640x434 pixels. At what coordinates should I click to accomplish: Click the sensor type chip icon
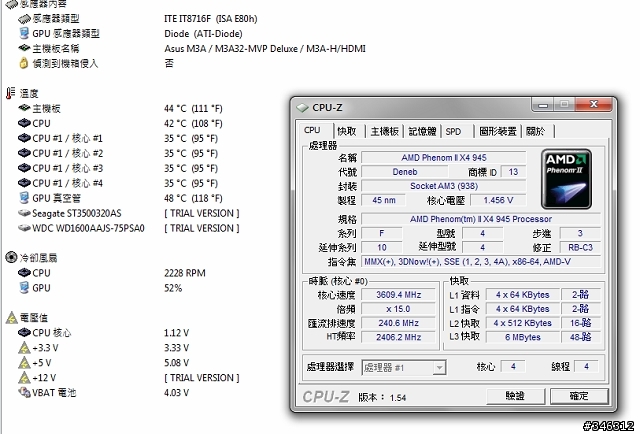[24, 19]
